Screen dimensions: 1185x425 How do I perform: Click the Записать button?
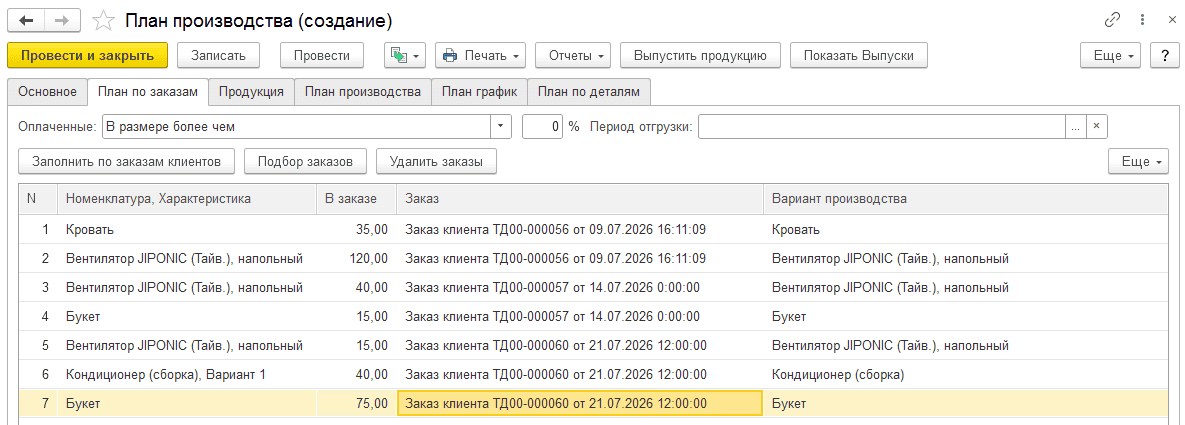pyautogui.click(x=218, y=55)
